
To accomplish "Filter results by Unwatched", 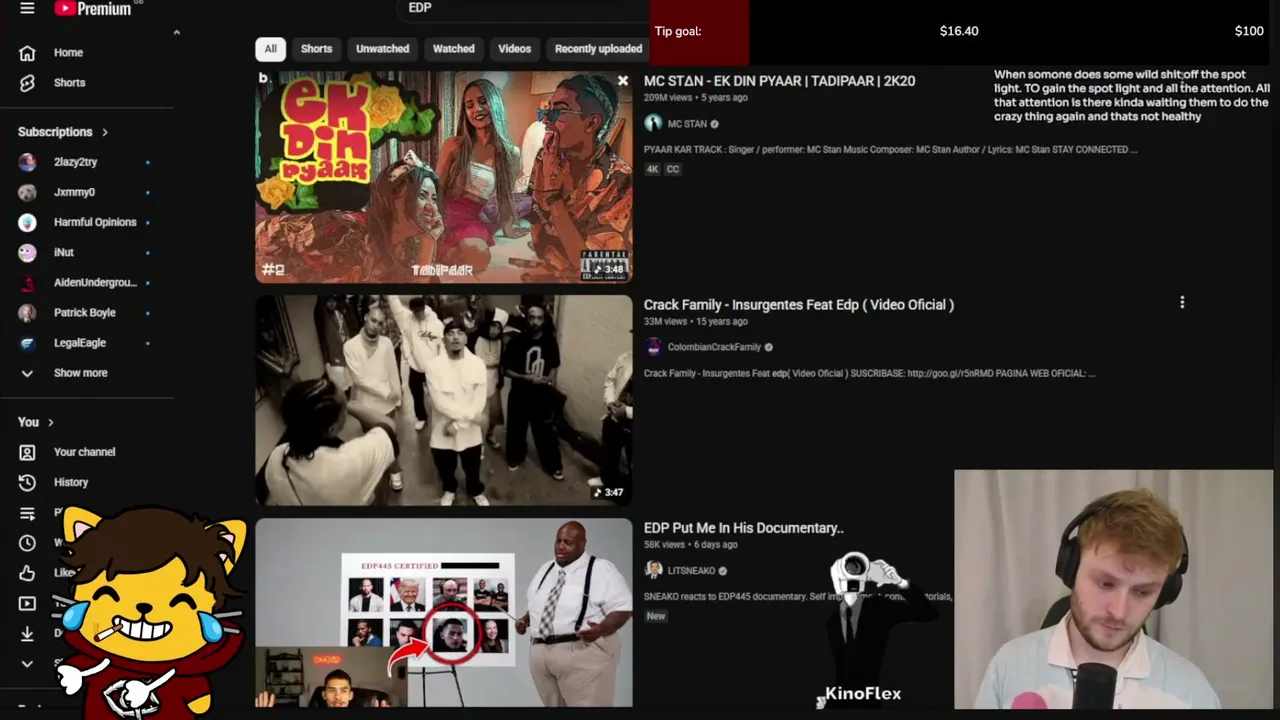I will click(x=382, y=48).
